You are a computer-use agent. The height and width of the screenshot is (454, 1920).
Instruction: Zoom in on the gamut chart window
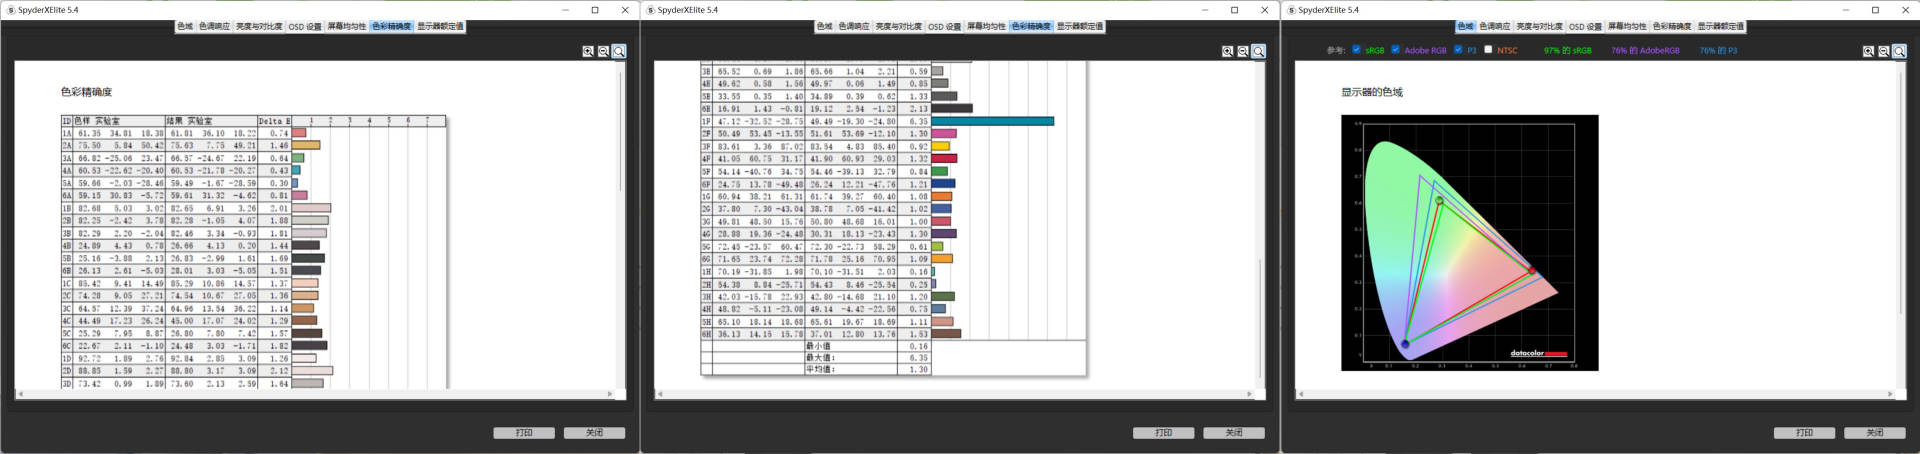click(x=1868, y=51)
